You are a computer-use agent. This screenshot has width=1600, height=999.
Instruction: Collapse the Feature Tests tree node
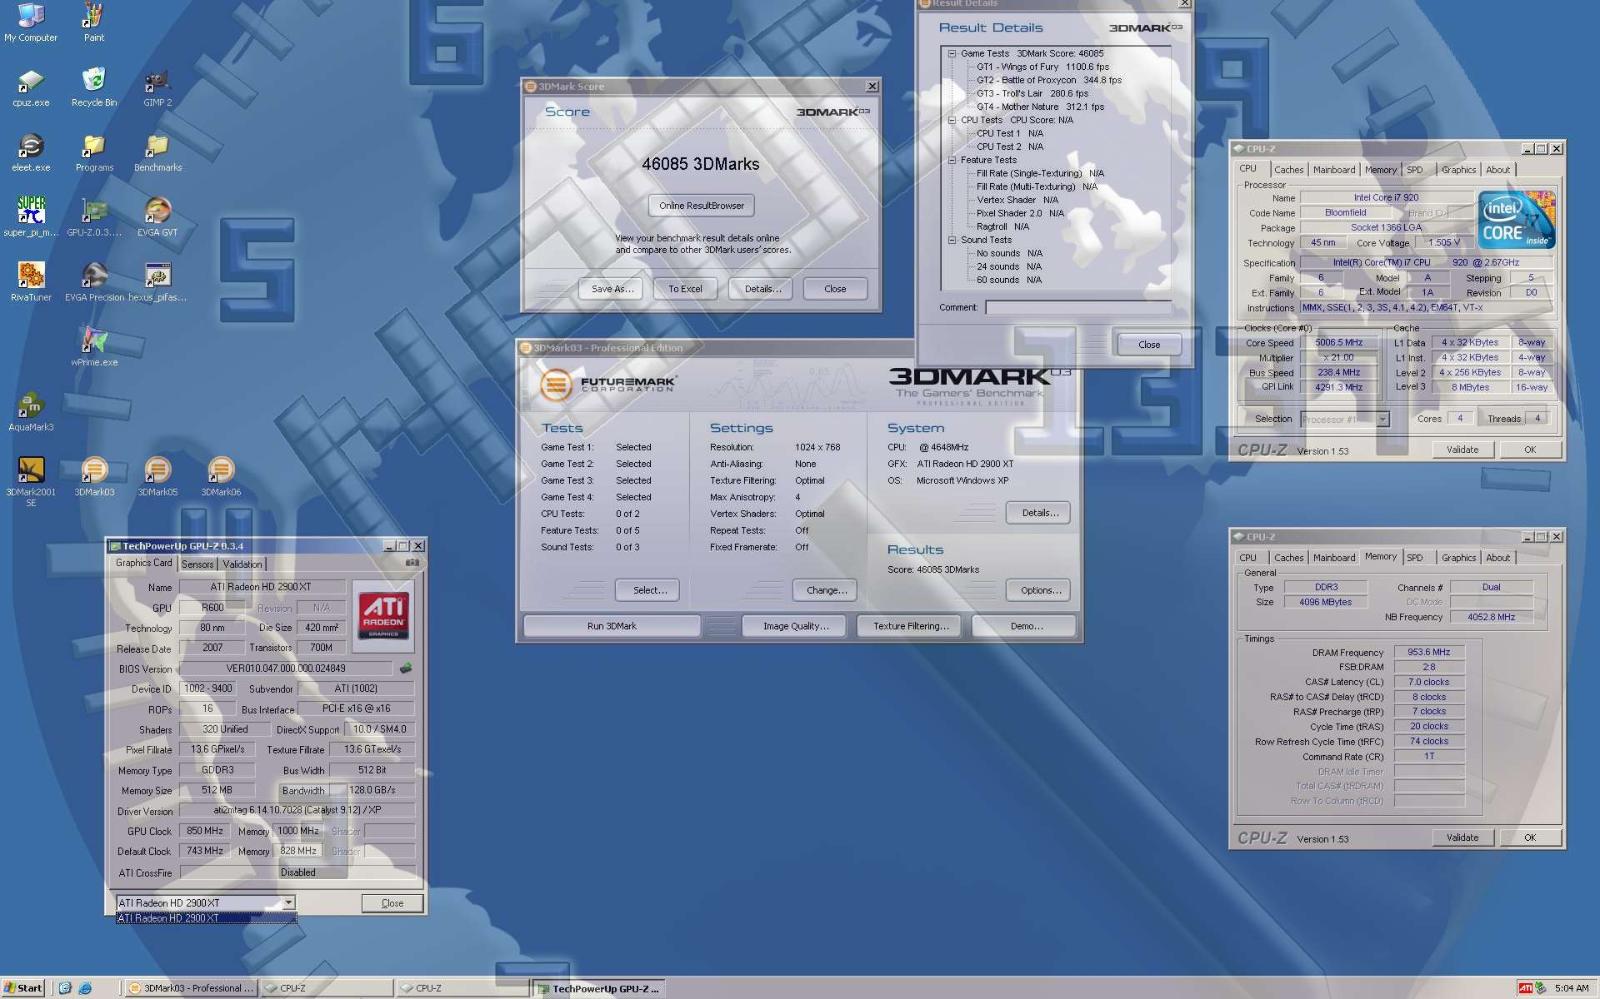tap(952, 160)
